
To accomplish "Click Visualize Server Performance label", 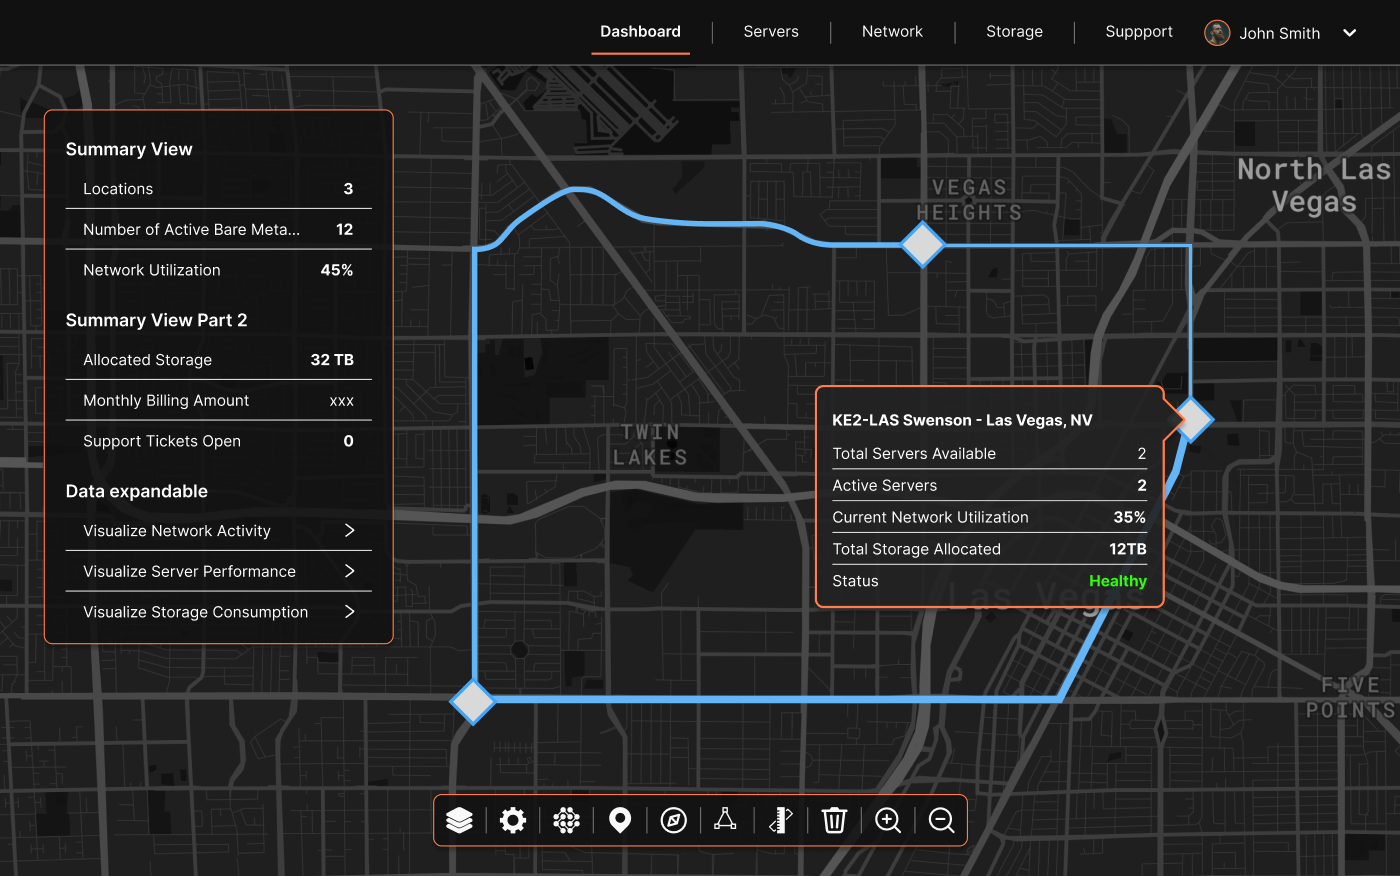I will click(x=189, y=571).
